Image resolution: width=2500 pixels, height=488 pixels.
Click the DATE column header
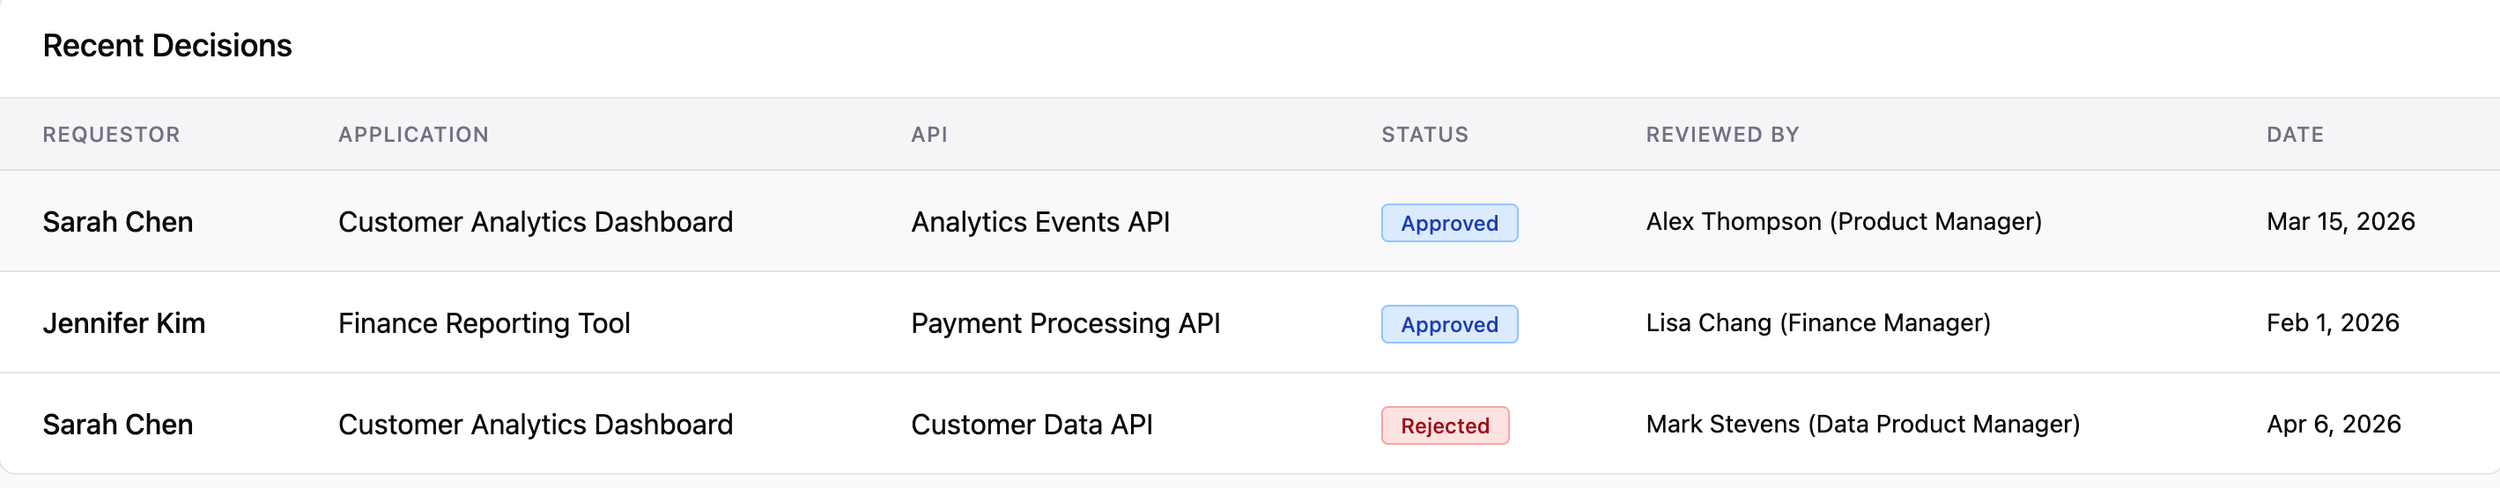coord(2295,135)
